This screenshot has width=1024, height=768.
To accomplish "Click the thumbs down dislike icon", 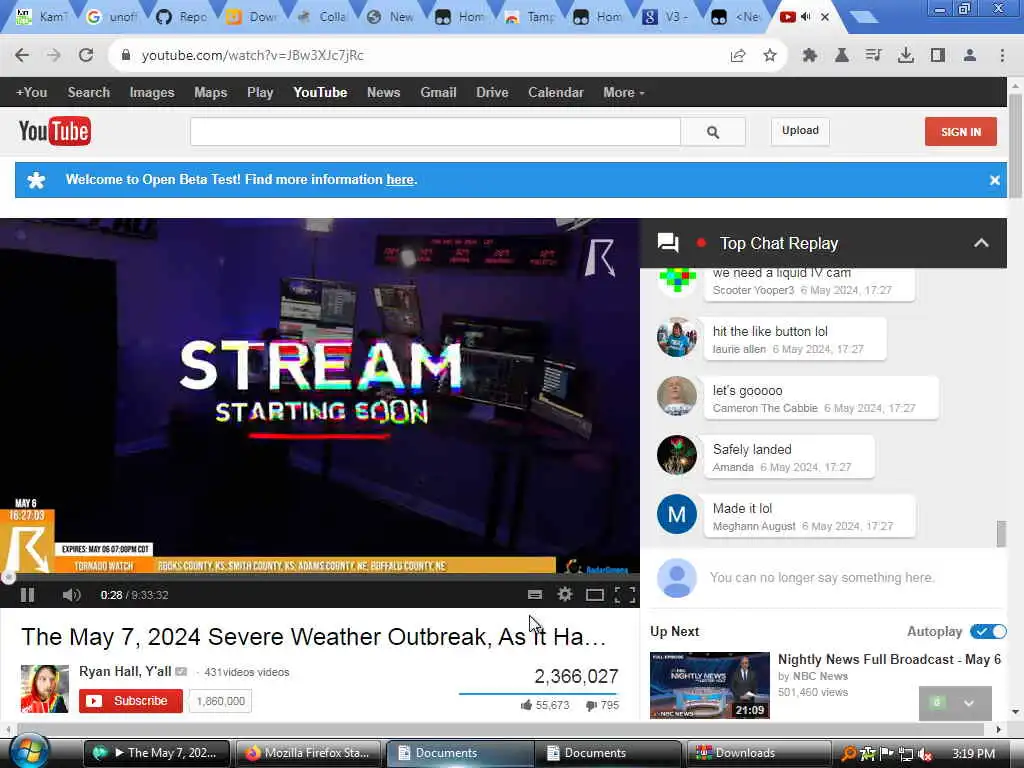I will coord(591,706).
